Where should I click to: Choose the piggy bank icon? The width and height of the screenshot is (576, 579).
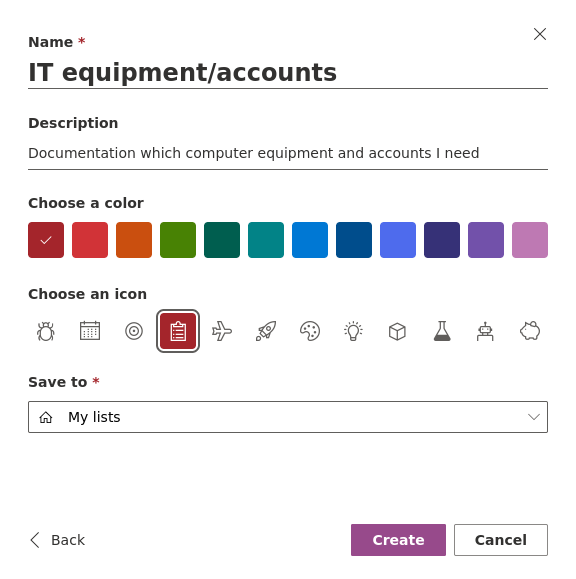pos(530,331)
